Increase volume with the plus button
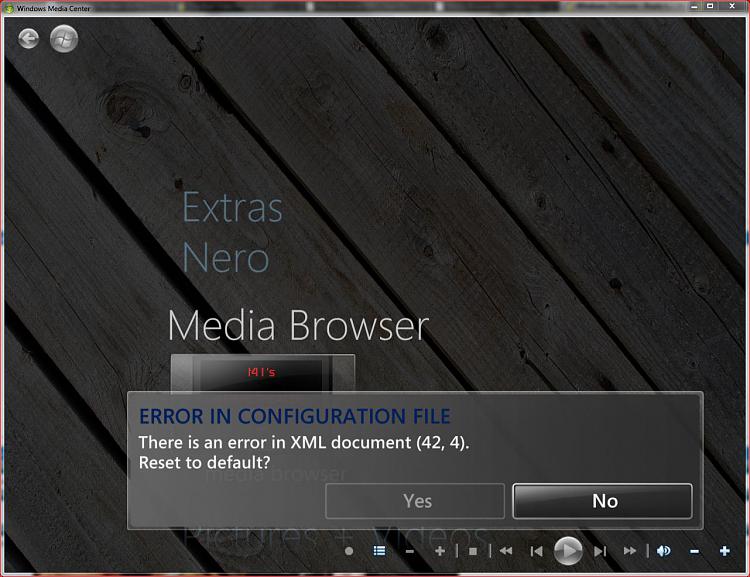The height and width of the screenshot is (577, 750). 725,551
